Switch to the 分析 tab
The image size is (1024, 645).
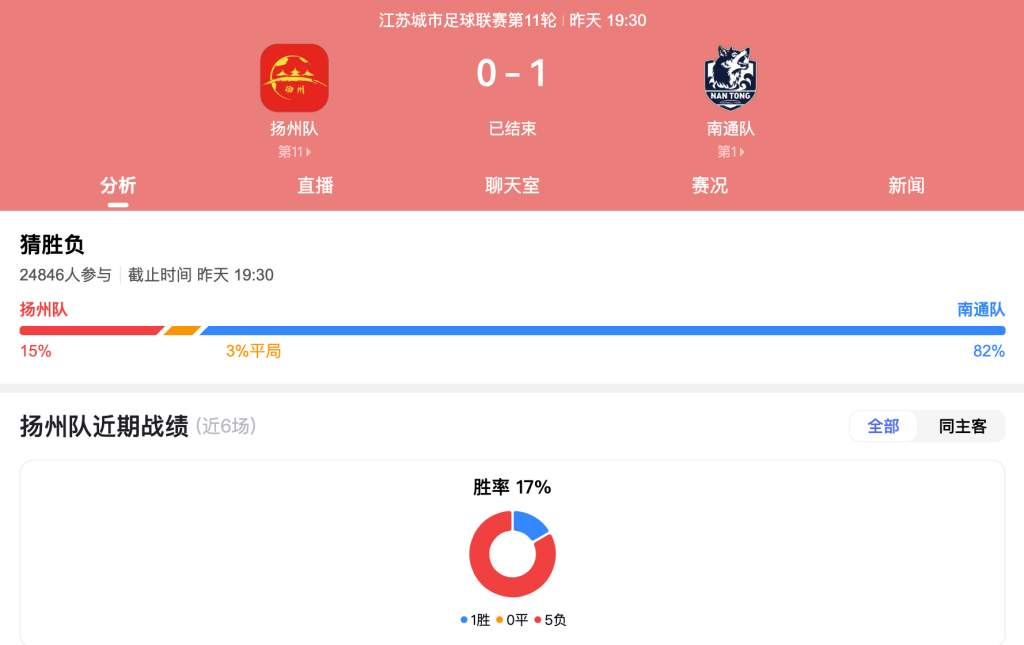tap(118, 185)
